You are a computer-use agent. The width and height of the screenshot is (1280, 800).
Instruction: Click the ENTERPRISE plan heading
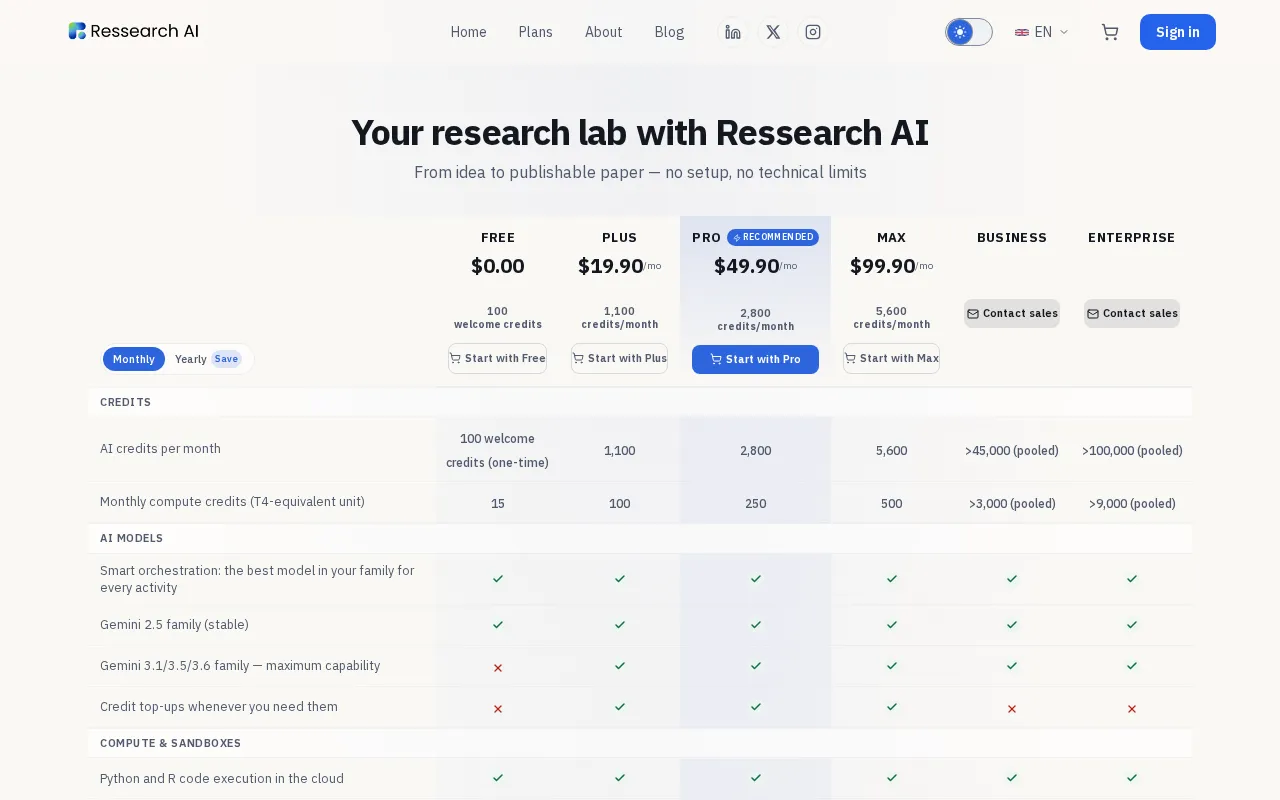point(1132,238)
